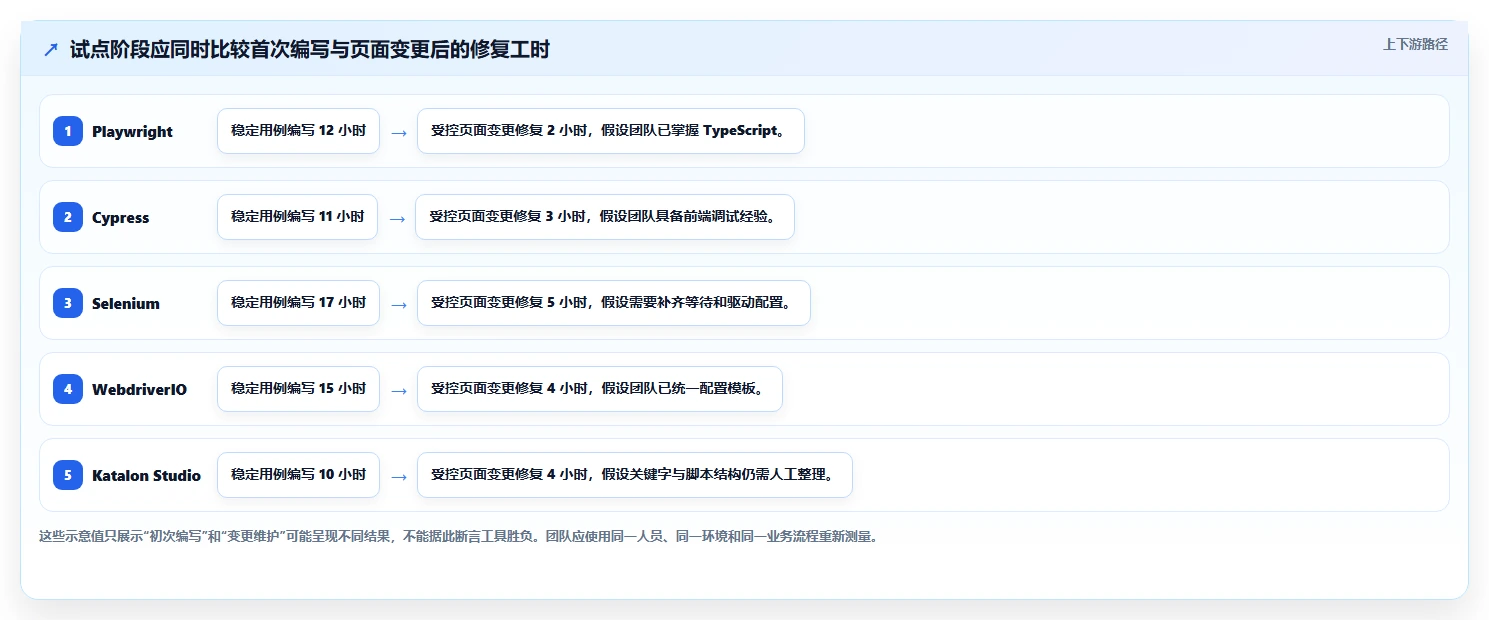This screenshot has width=1489, height=620.
Task: Click the 修复 3 小时 前端调试经验 box
Action: click(x=605, y=217)
